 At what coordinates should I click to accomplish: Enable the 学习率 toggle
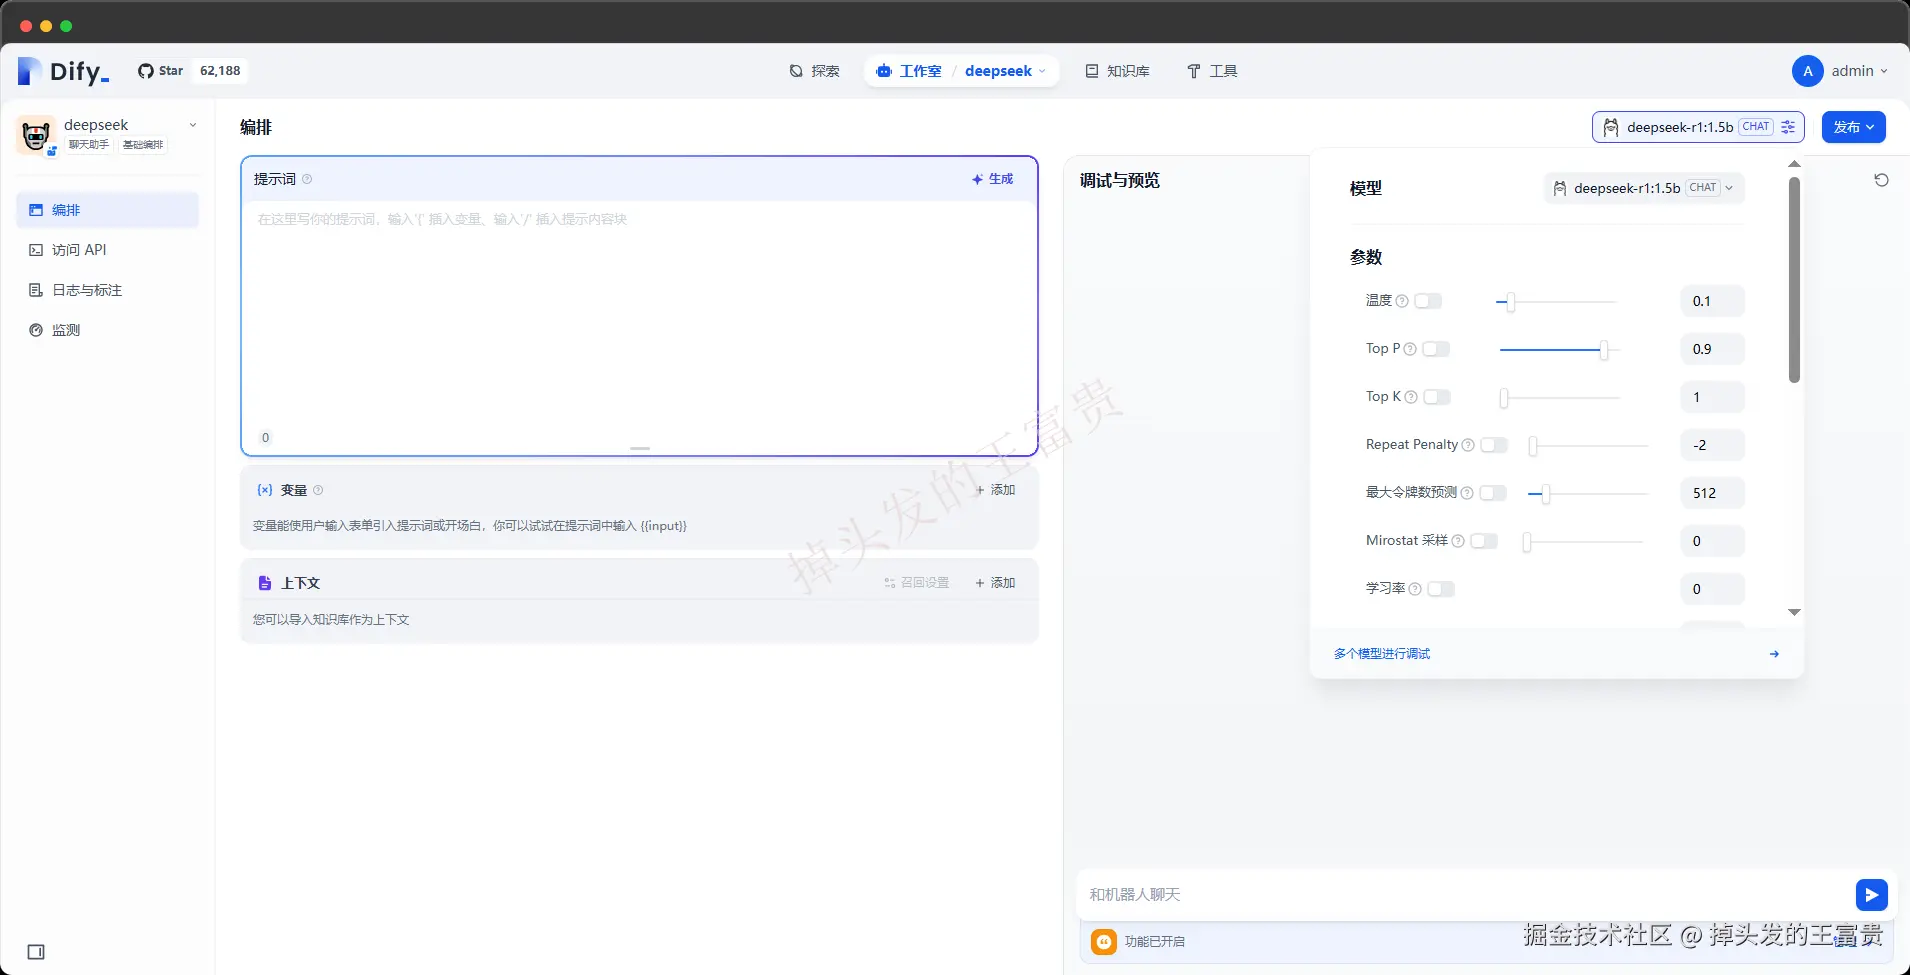tap(1441, 589)
